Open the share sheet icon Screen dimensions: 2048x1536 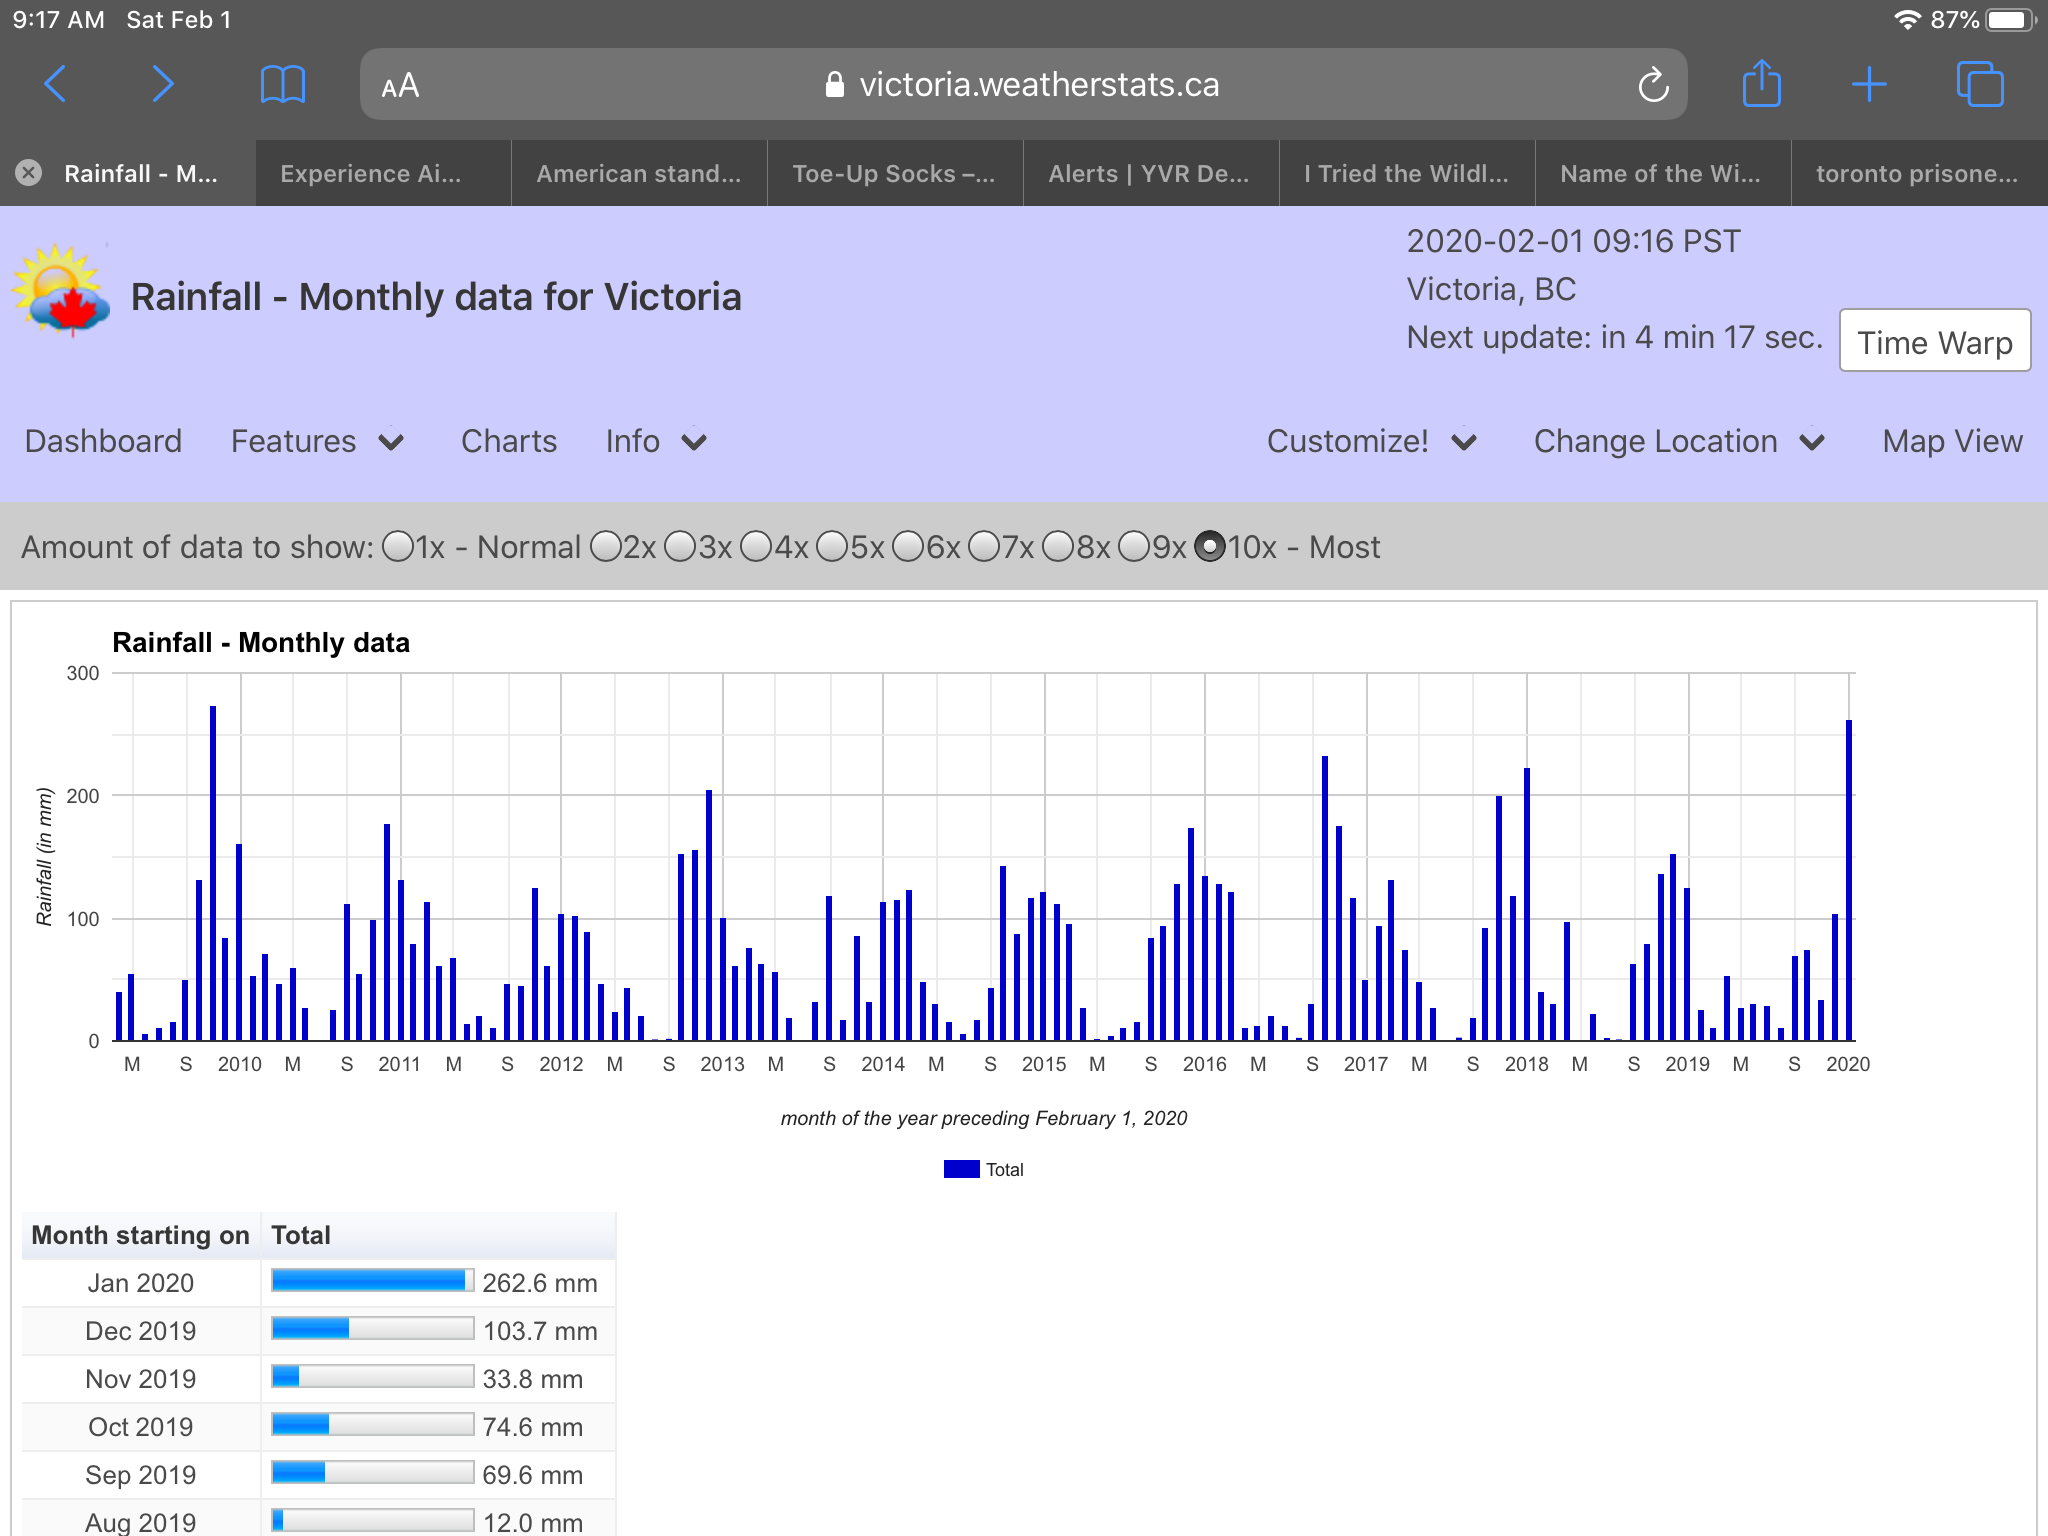tap(1761, 84)
